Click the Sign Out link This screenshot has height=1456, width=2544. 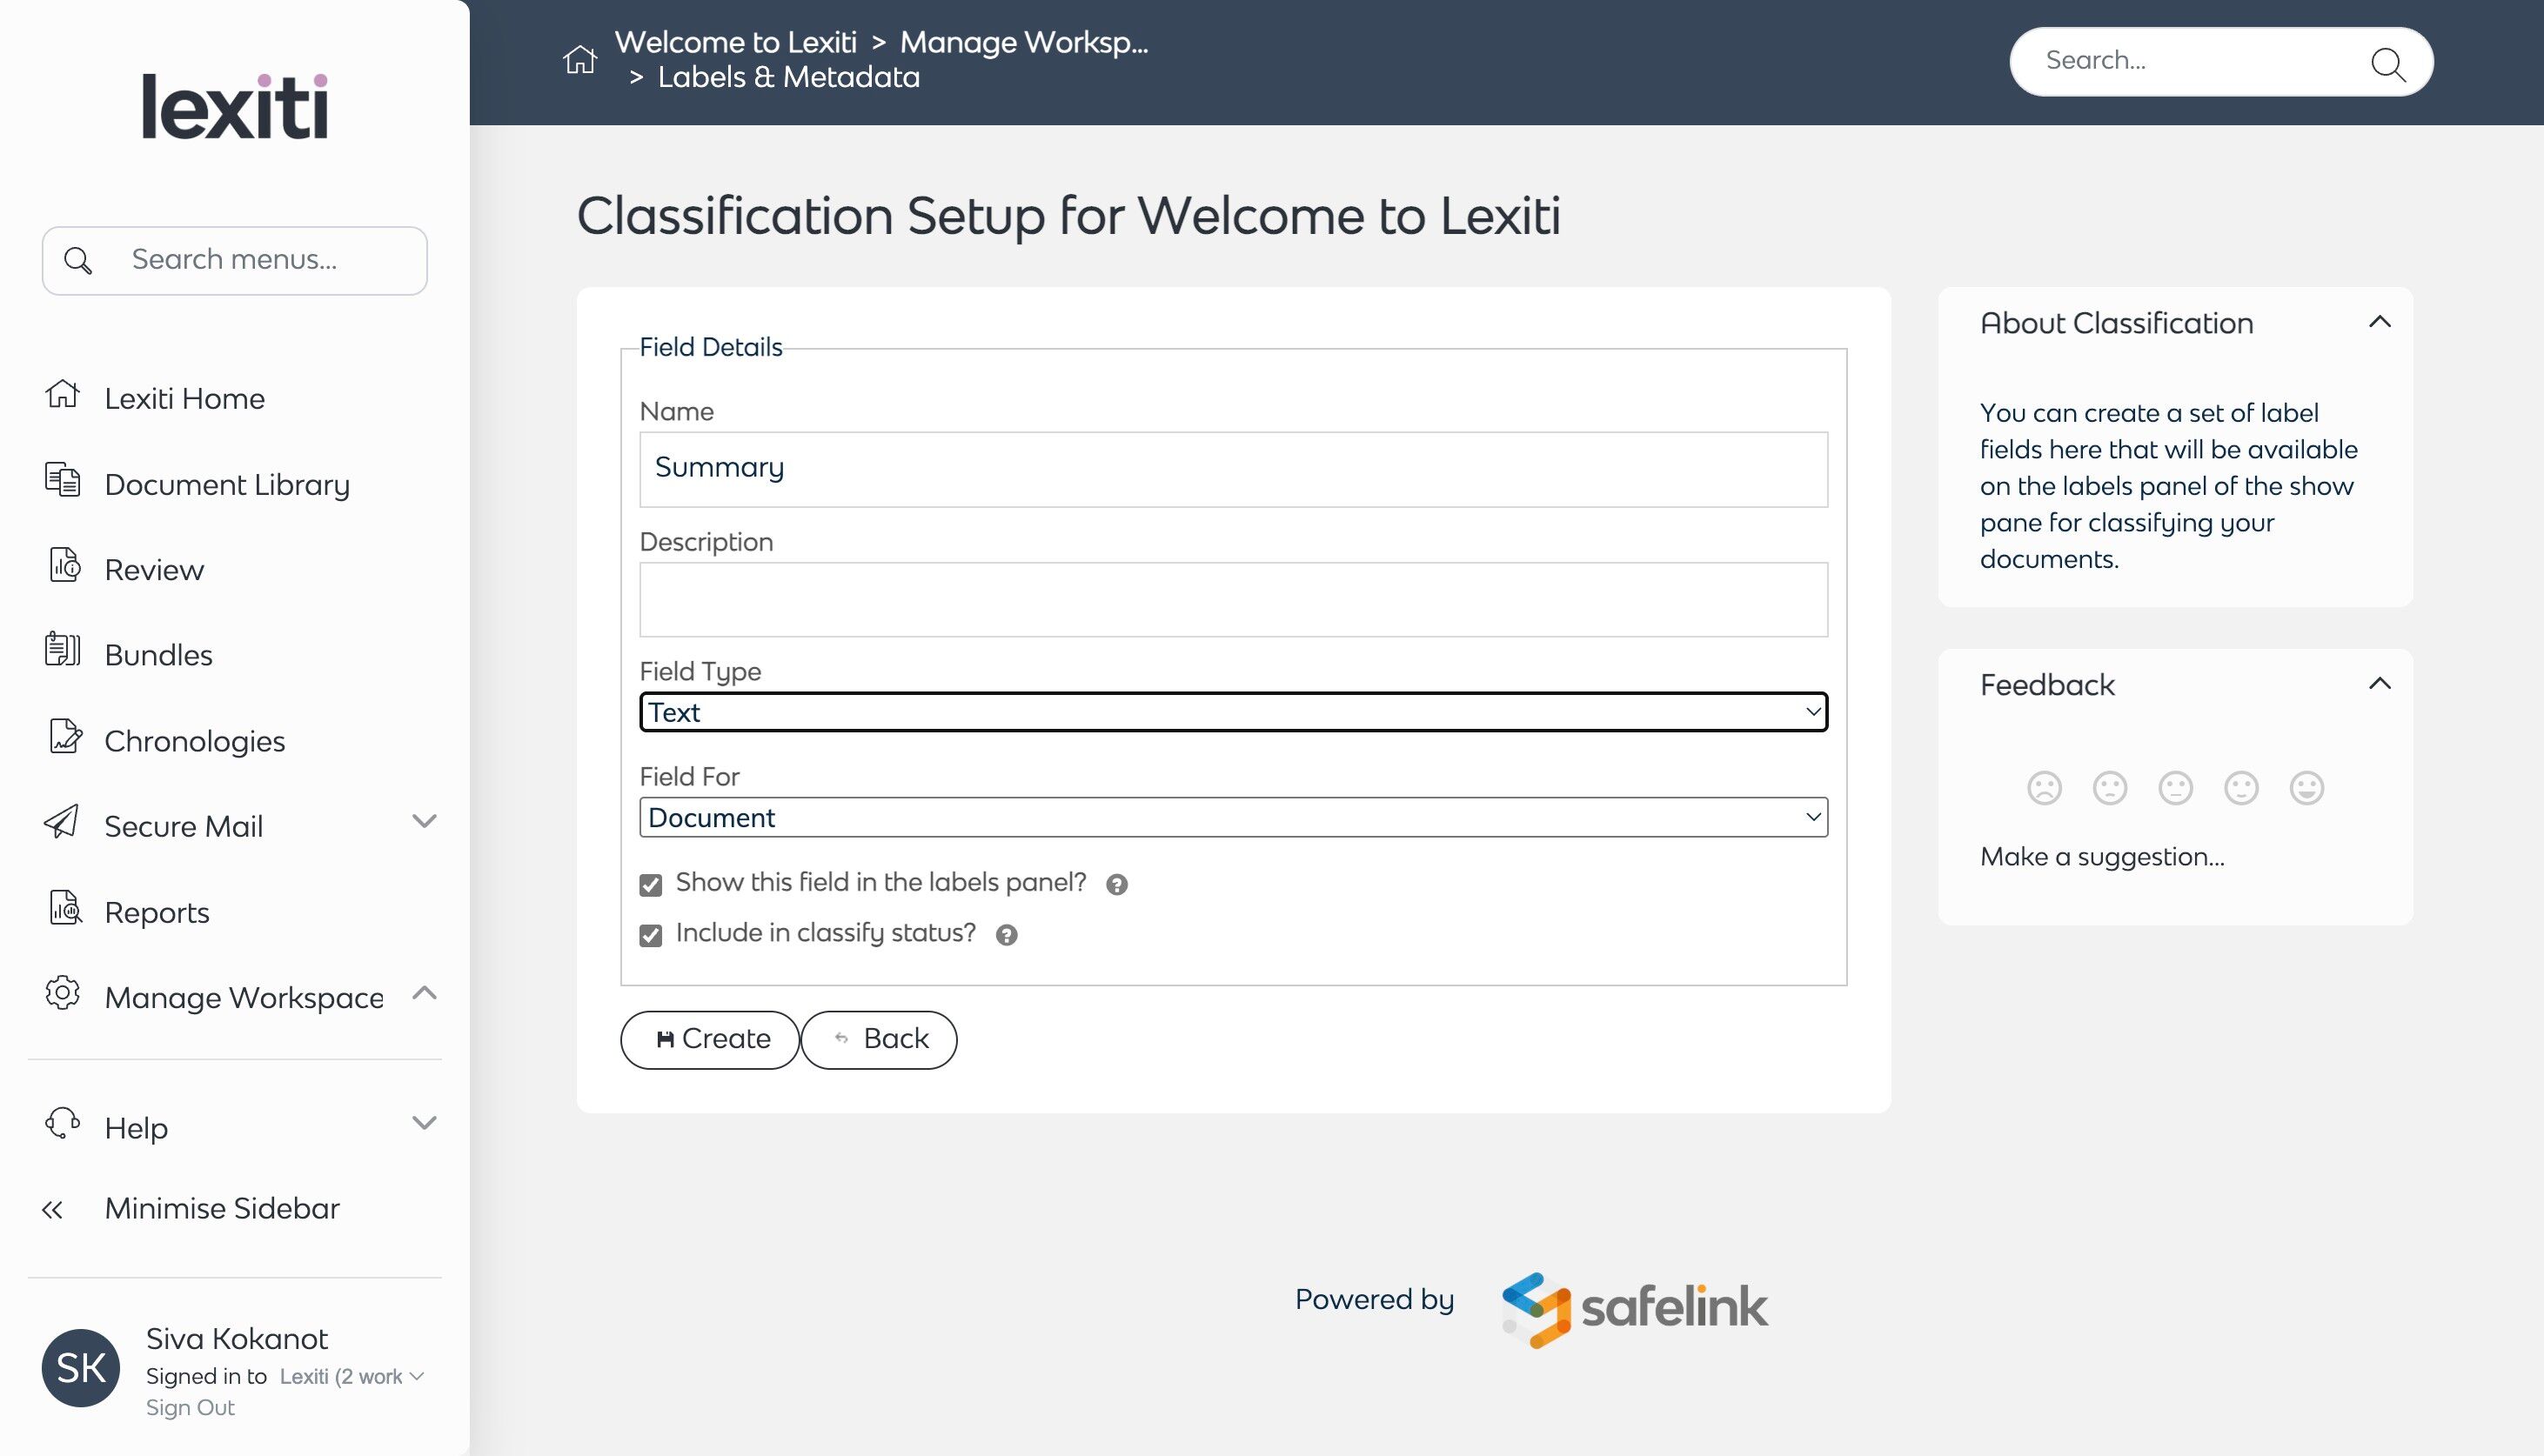[190, 1407]
